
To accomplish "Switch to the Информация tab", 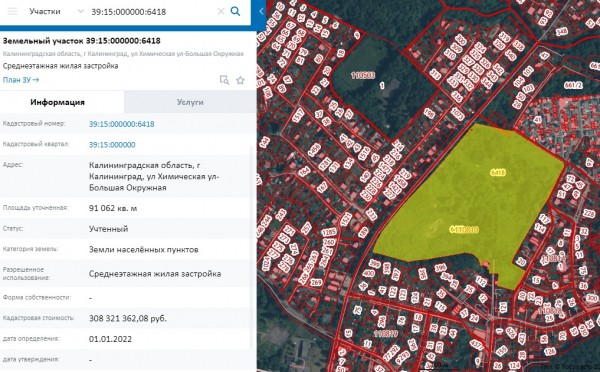I will tap(57, 102).
